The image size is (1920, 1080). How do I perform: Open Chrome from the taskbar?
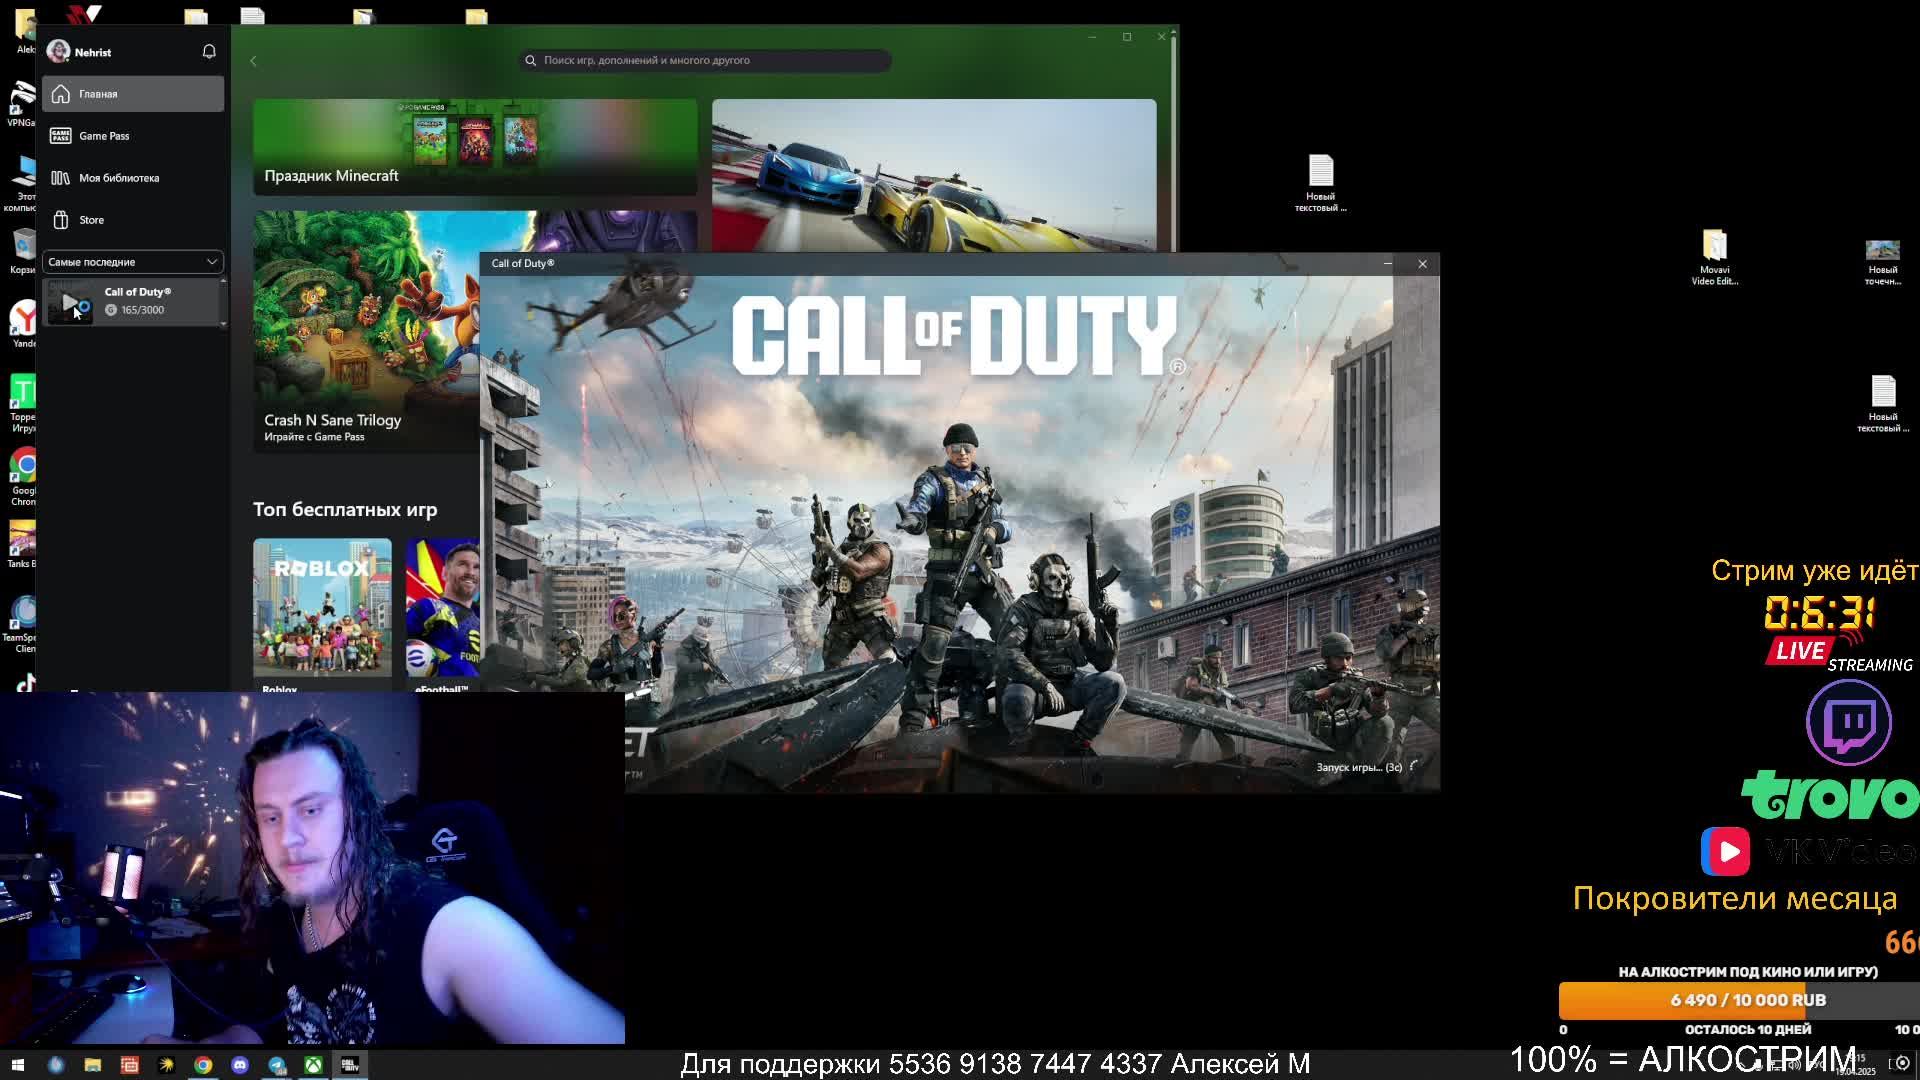[203, 1065]
